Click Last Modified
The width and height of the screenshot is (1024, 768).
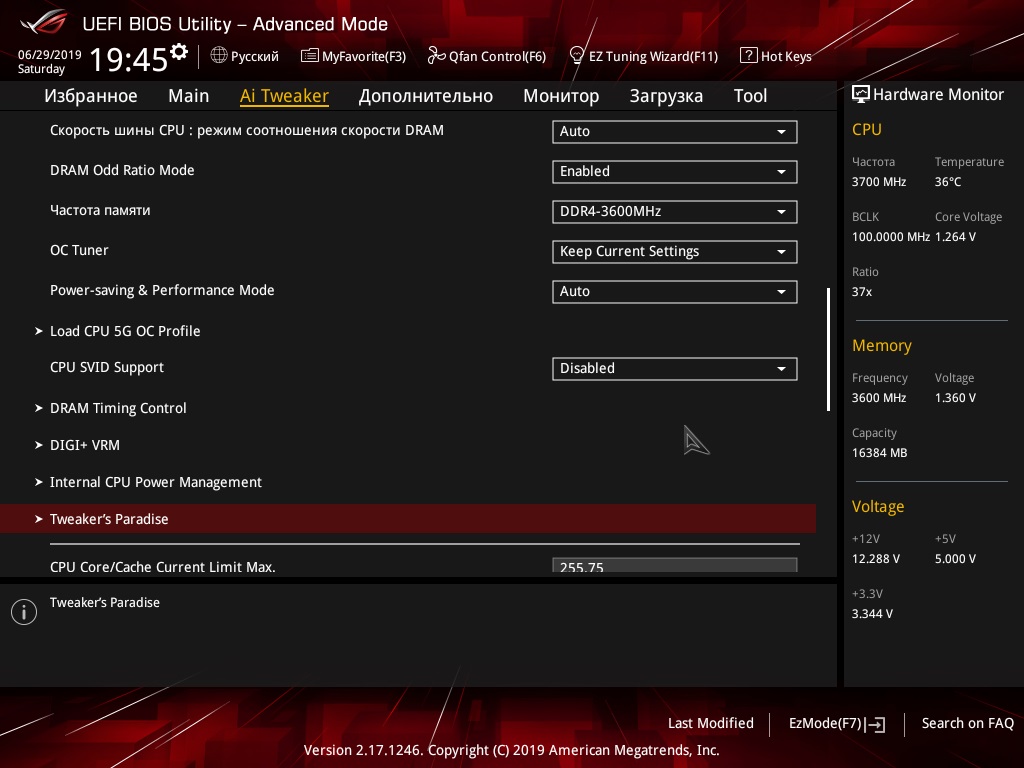coord(711,723)
